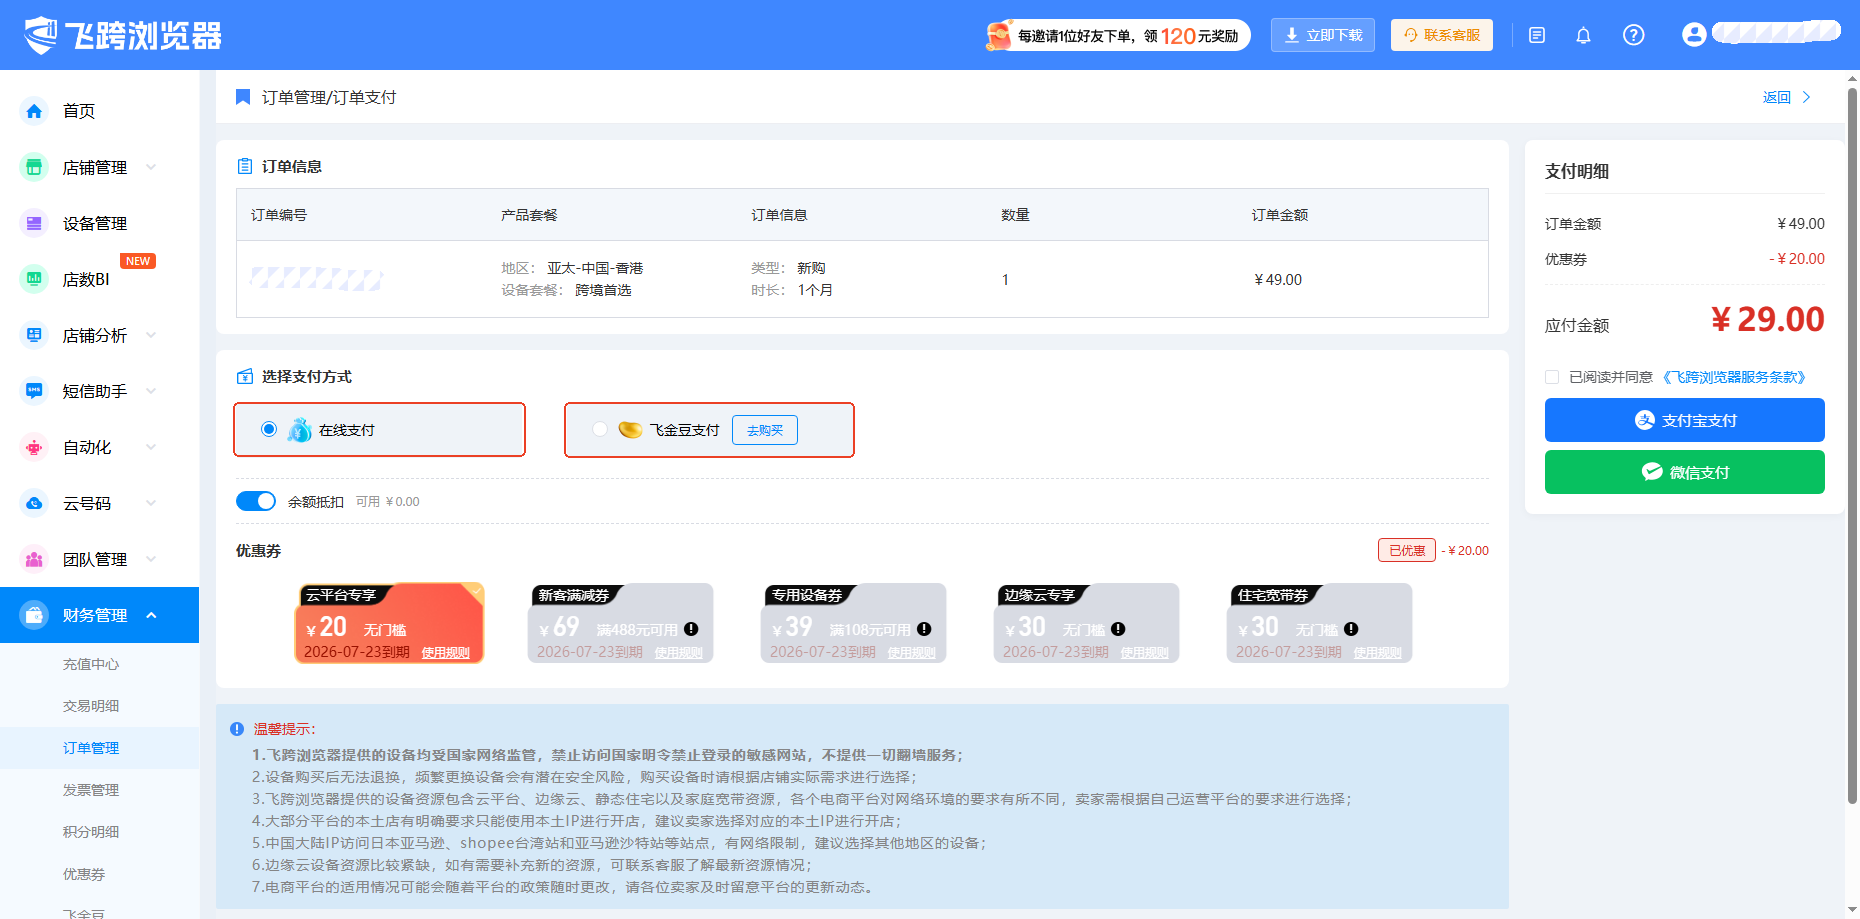
Task: Click the bookmark icon beside 订单管理/订单支付
Action: 242,97
